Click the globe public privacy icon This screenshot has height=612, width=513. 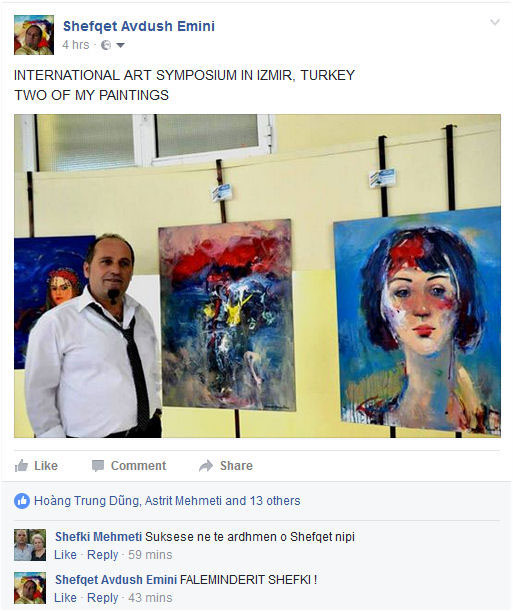tap(105, 45)
